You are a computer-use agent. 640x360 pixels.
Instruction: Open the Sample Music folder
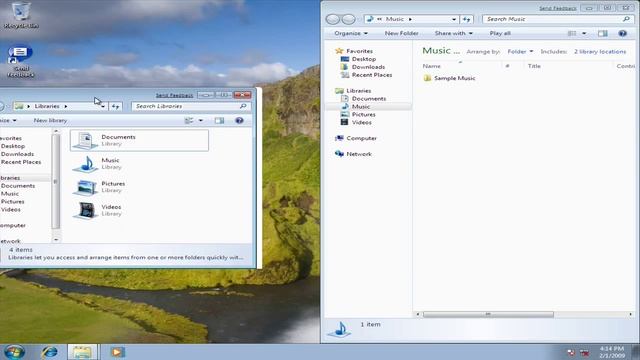point(449,78)
